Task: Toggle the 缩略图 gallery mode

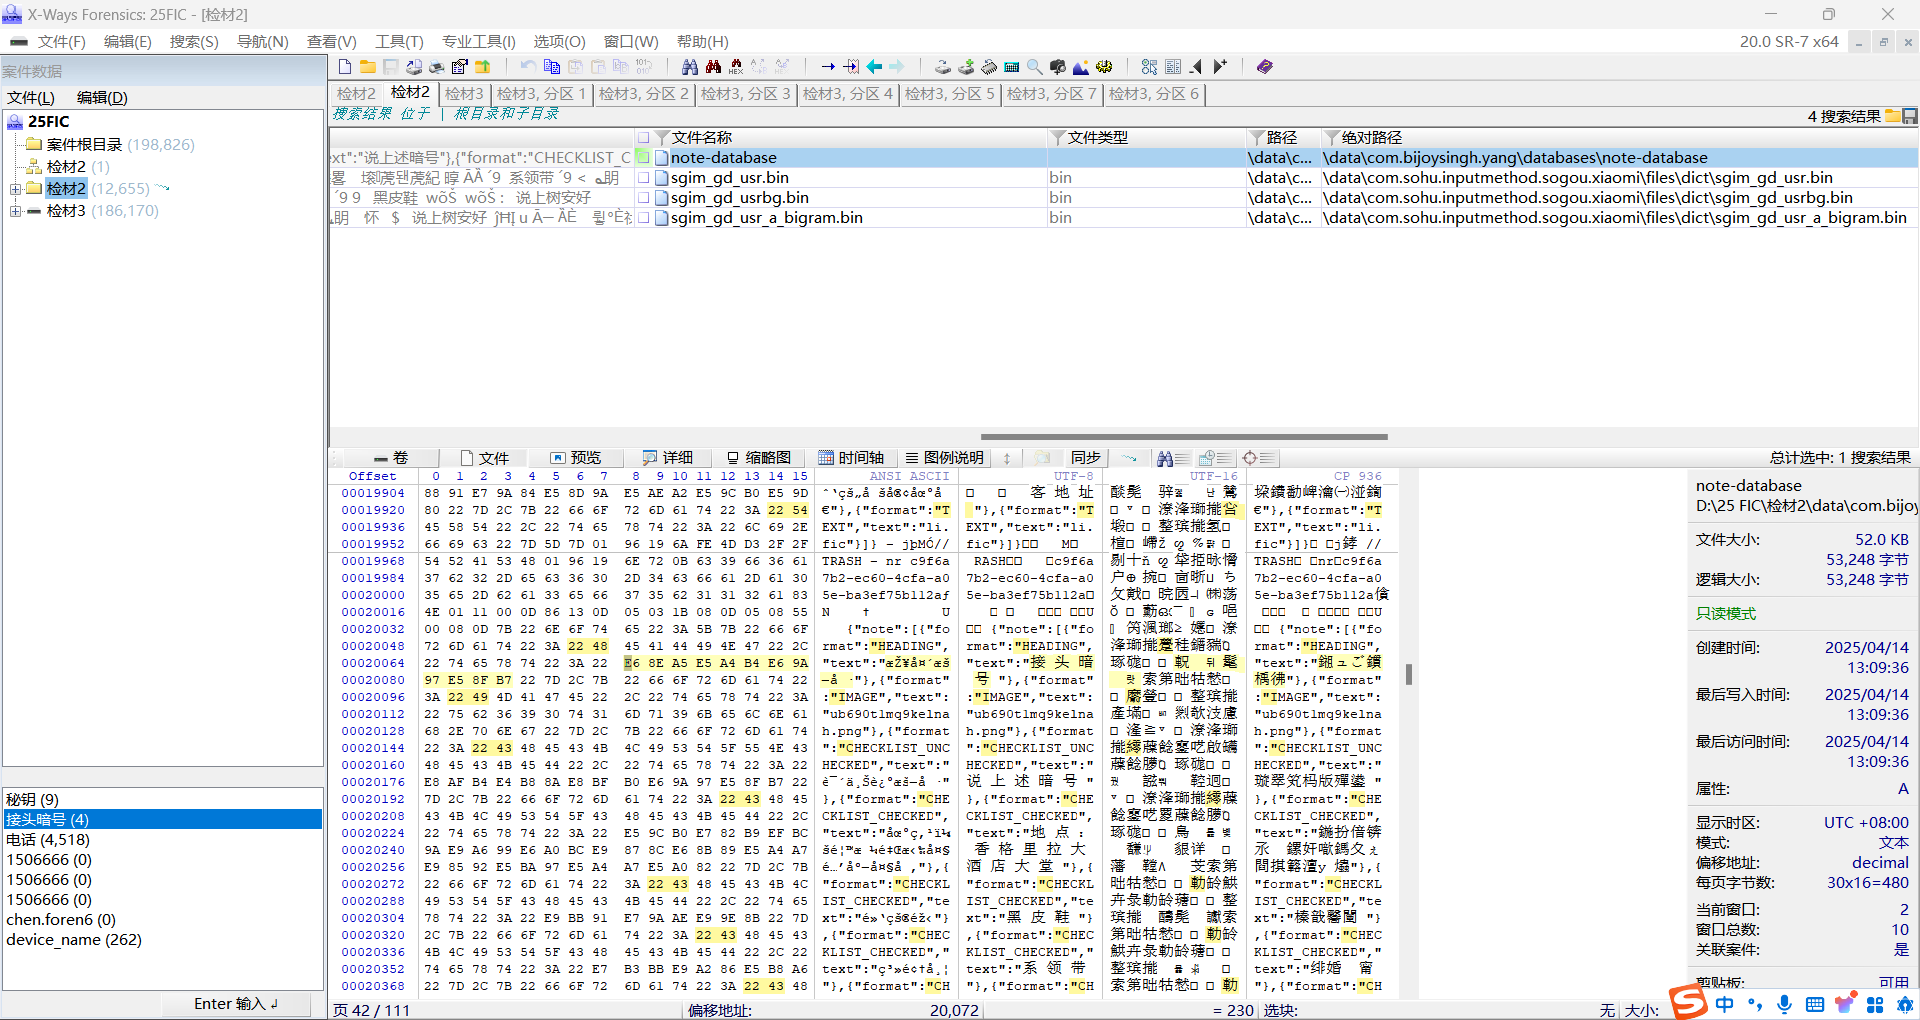Action: tap(759, 458)
